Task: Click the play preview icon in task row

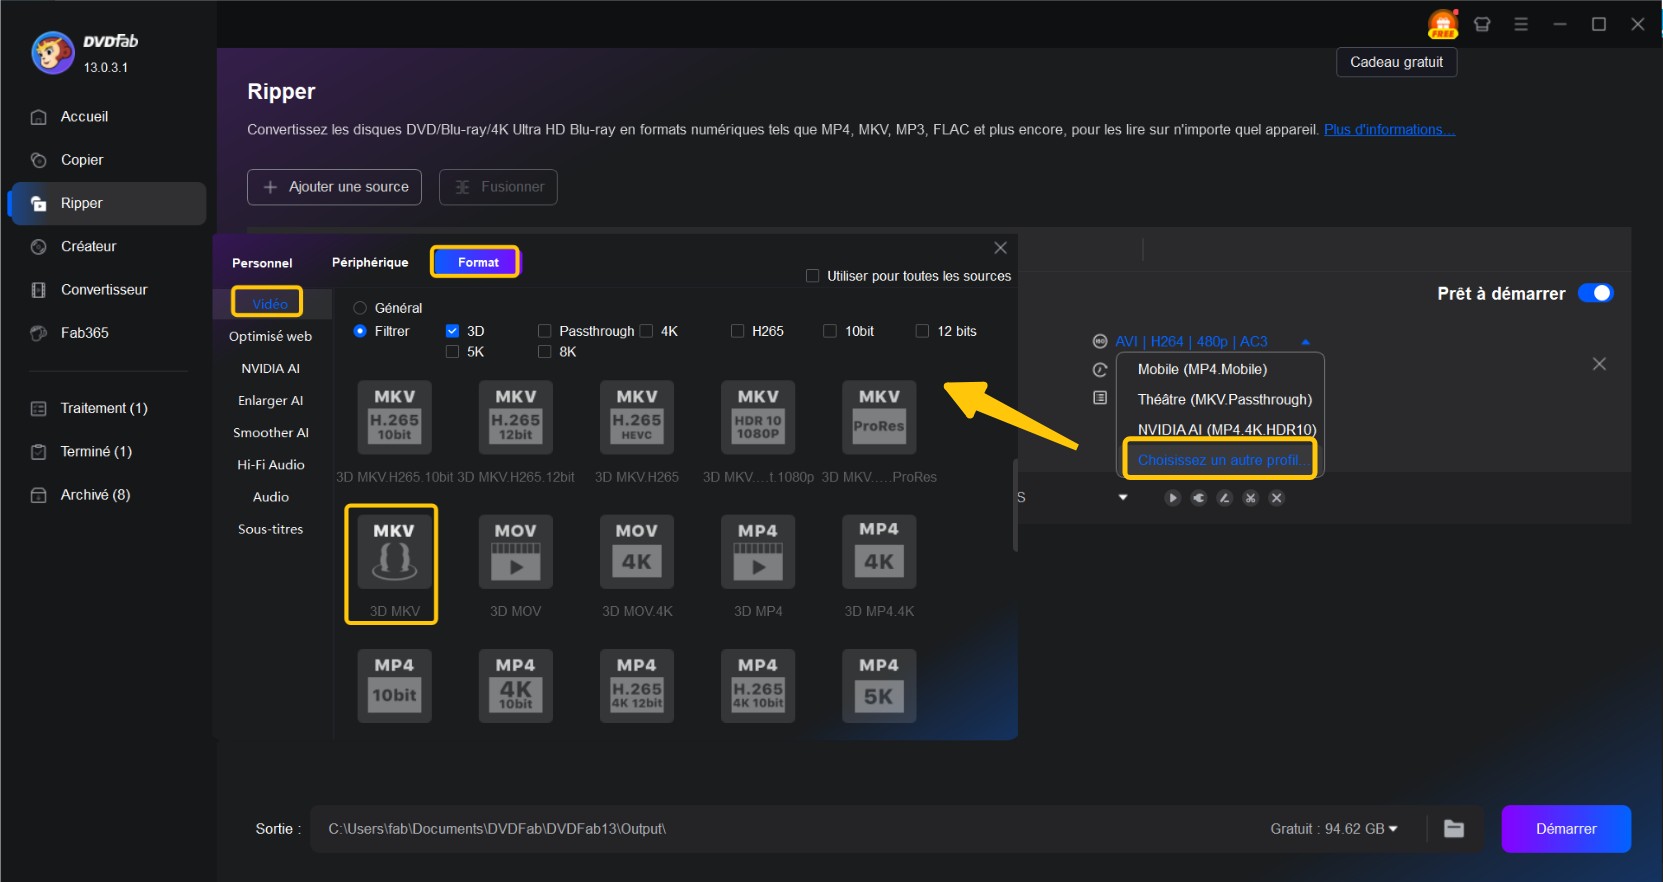Action: 1172,498
